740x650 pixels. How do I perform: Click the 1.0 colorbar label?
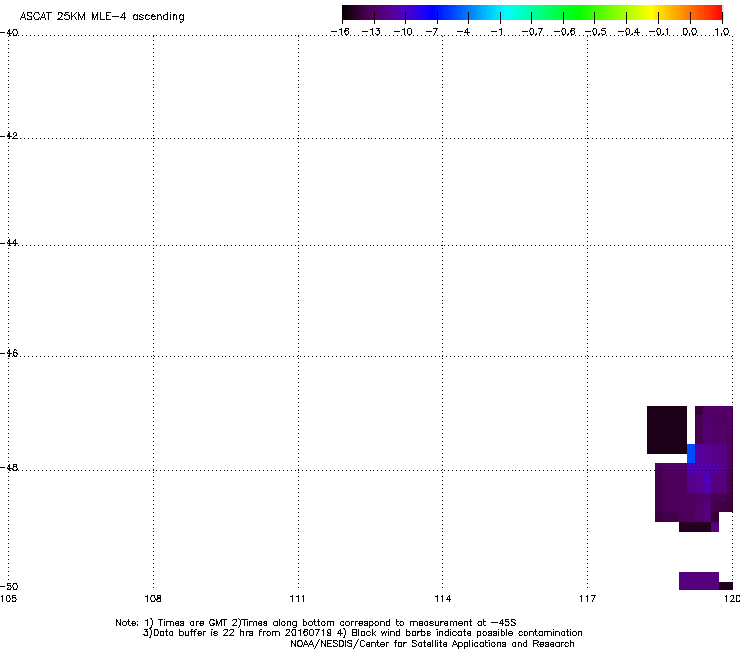722,32
